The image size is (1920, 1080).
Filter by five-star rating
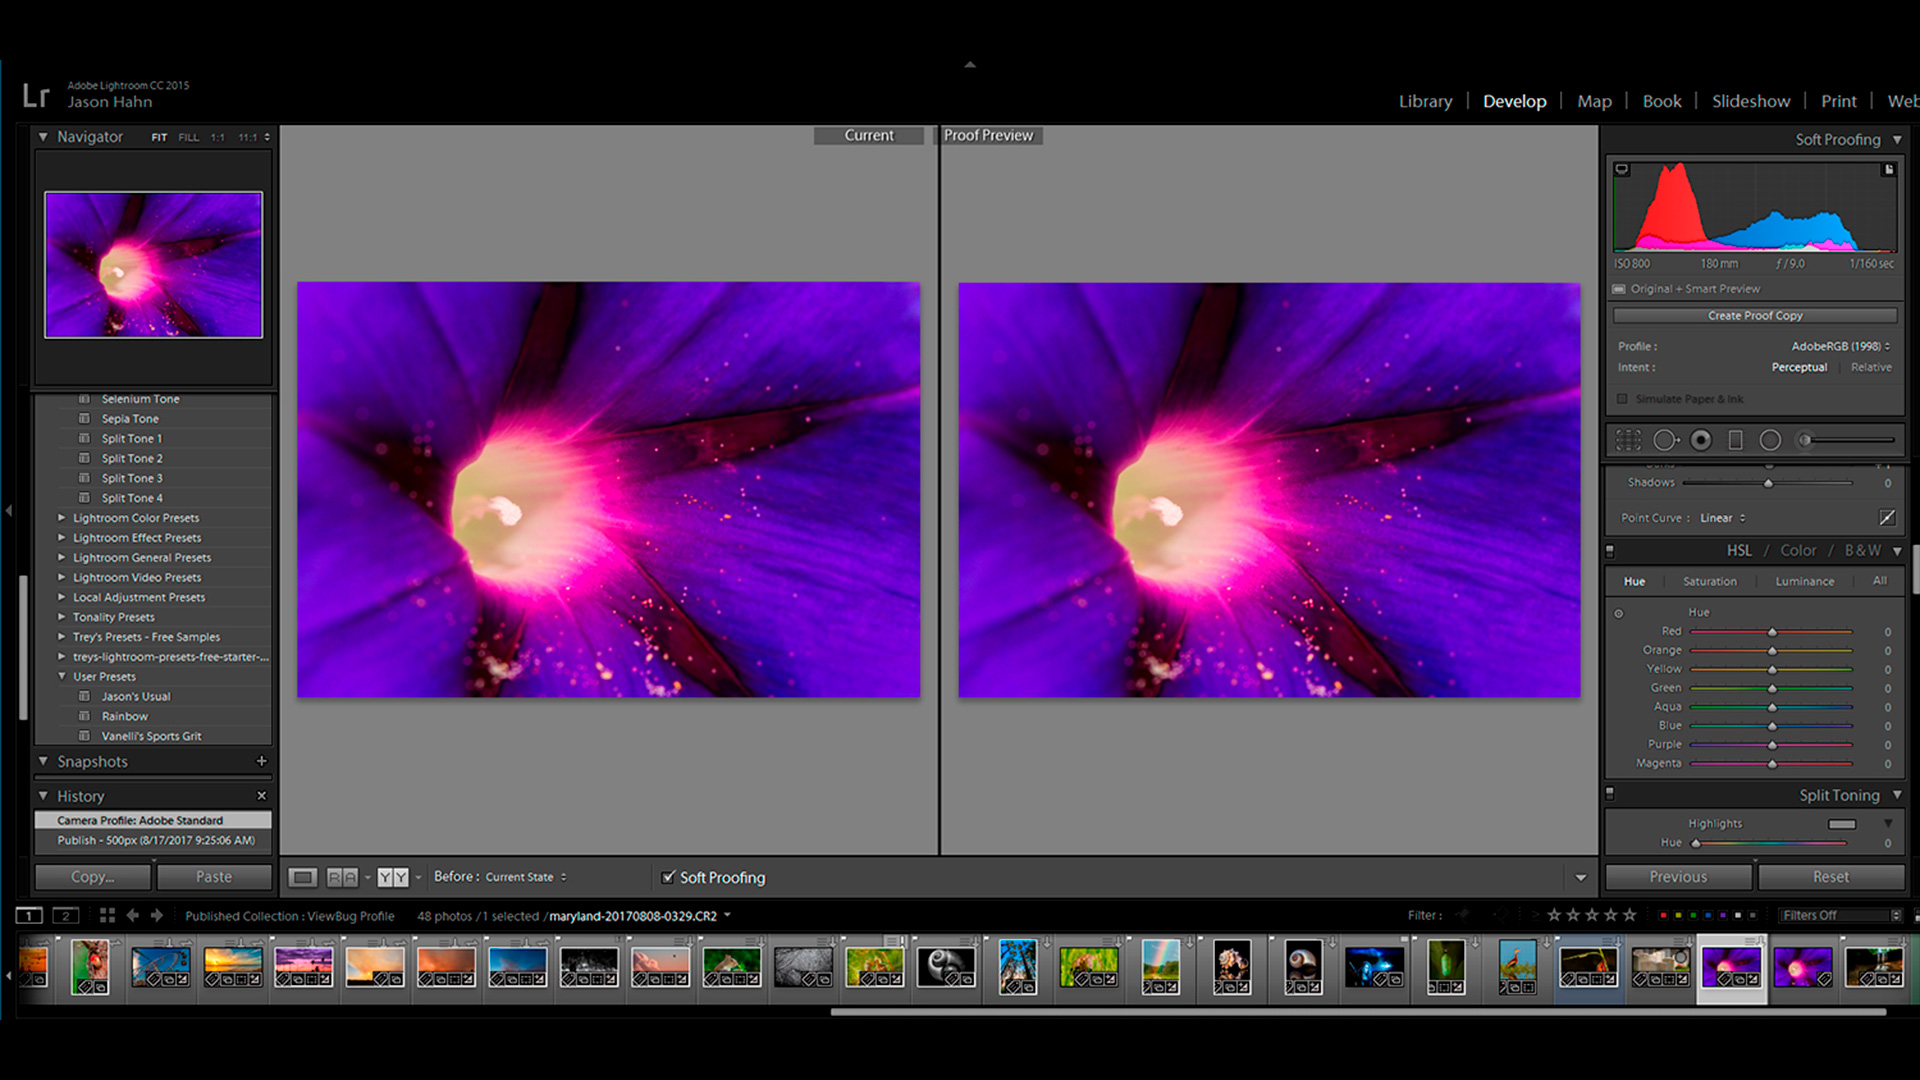pos(1630,915)
